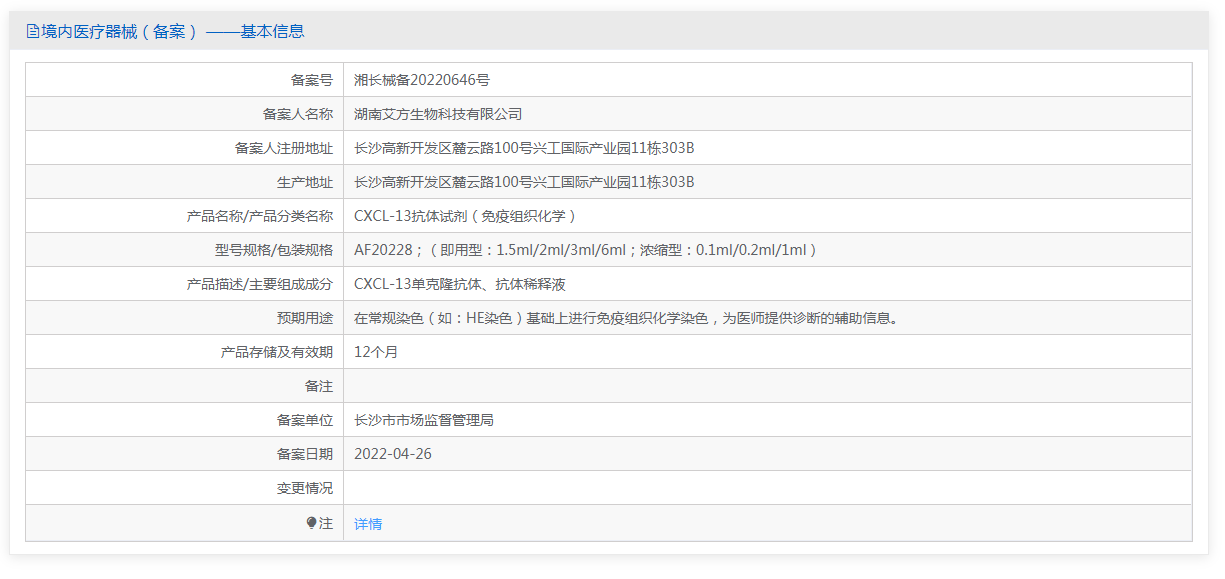Image resolution: width=1225 pixels, height=579 pixels.
Task: Click the 预期用途 row label
Action: (305, 318)
